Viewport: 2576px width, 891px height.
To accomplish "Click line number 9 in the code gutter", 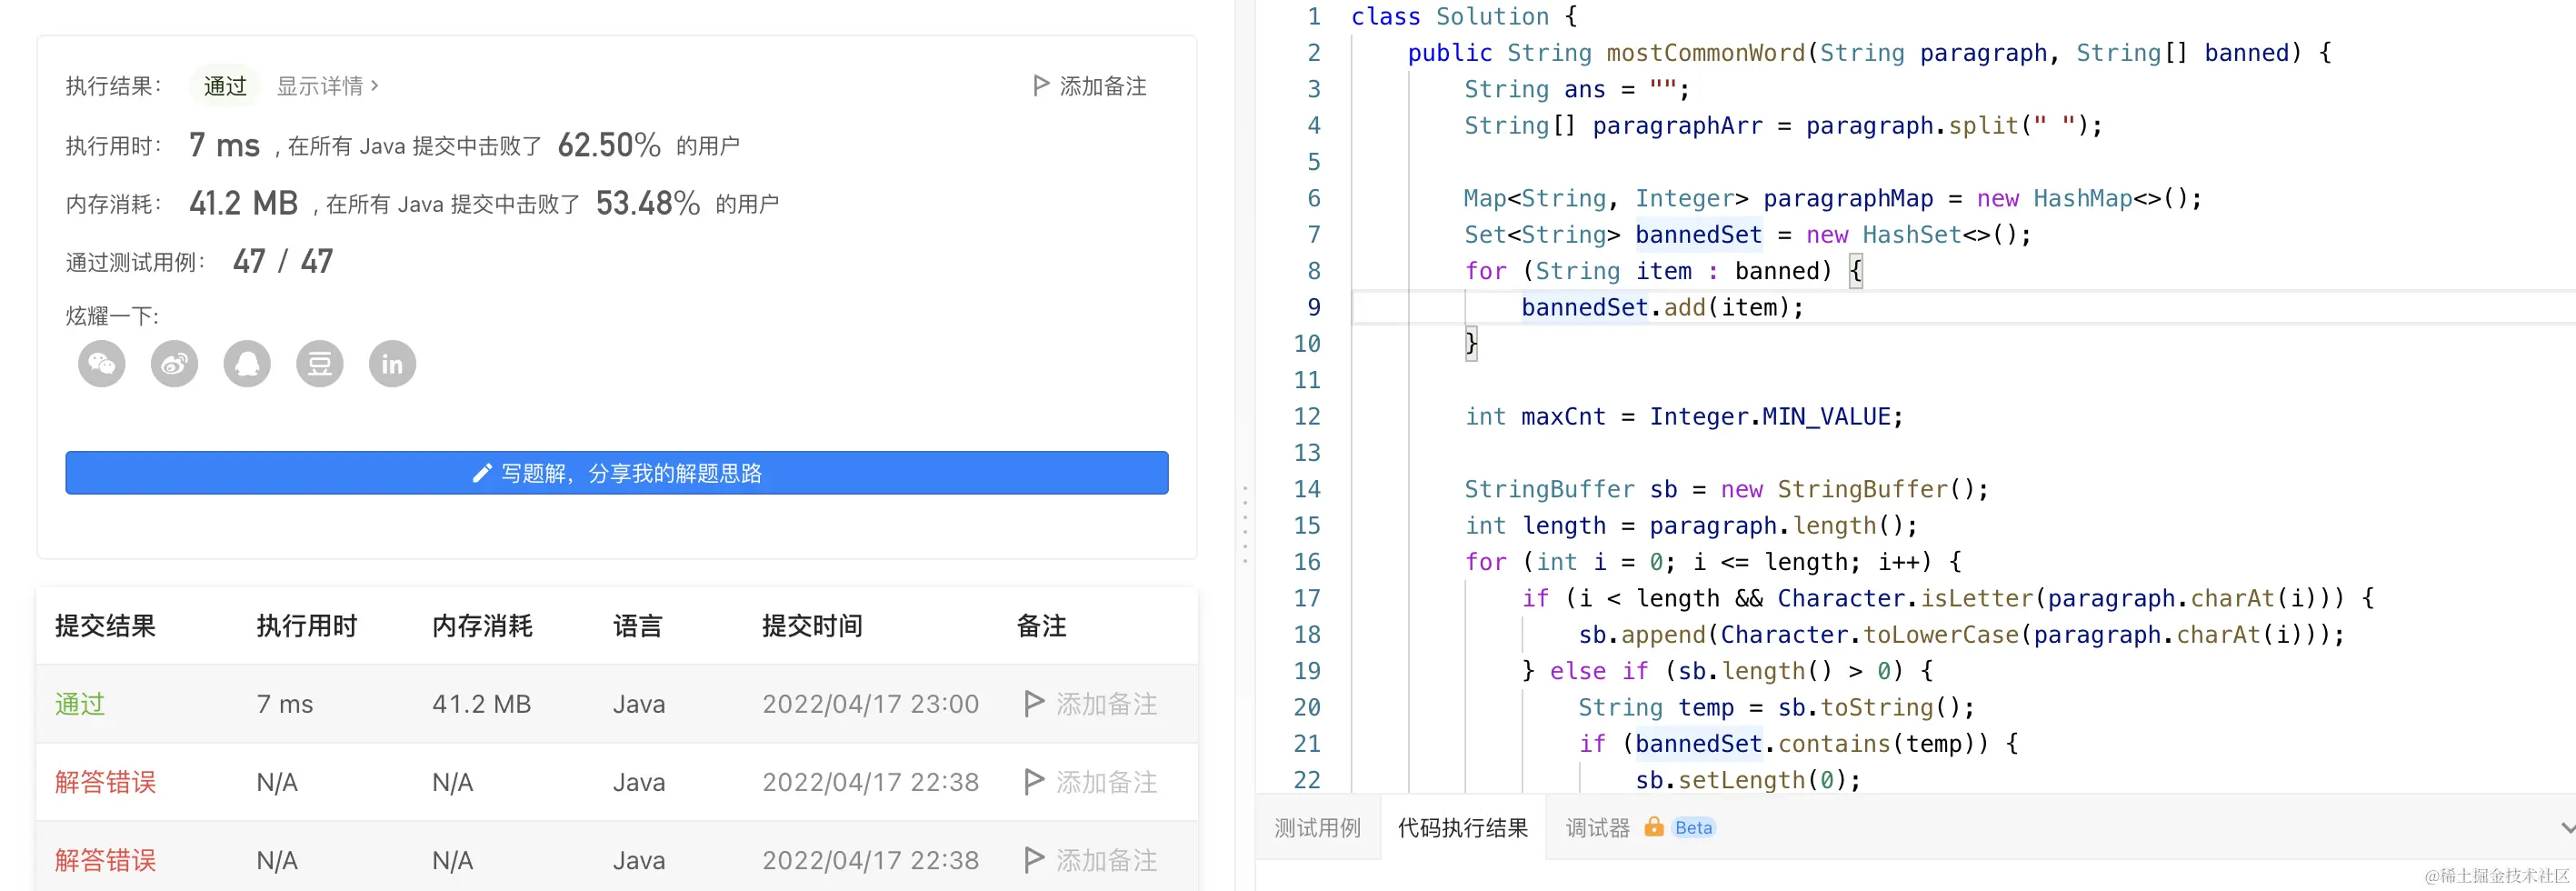I will coord(1313,308).
